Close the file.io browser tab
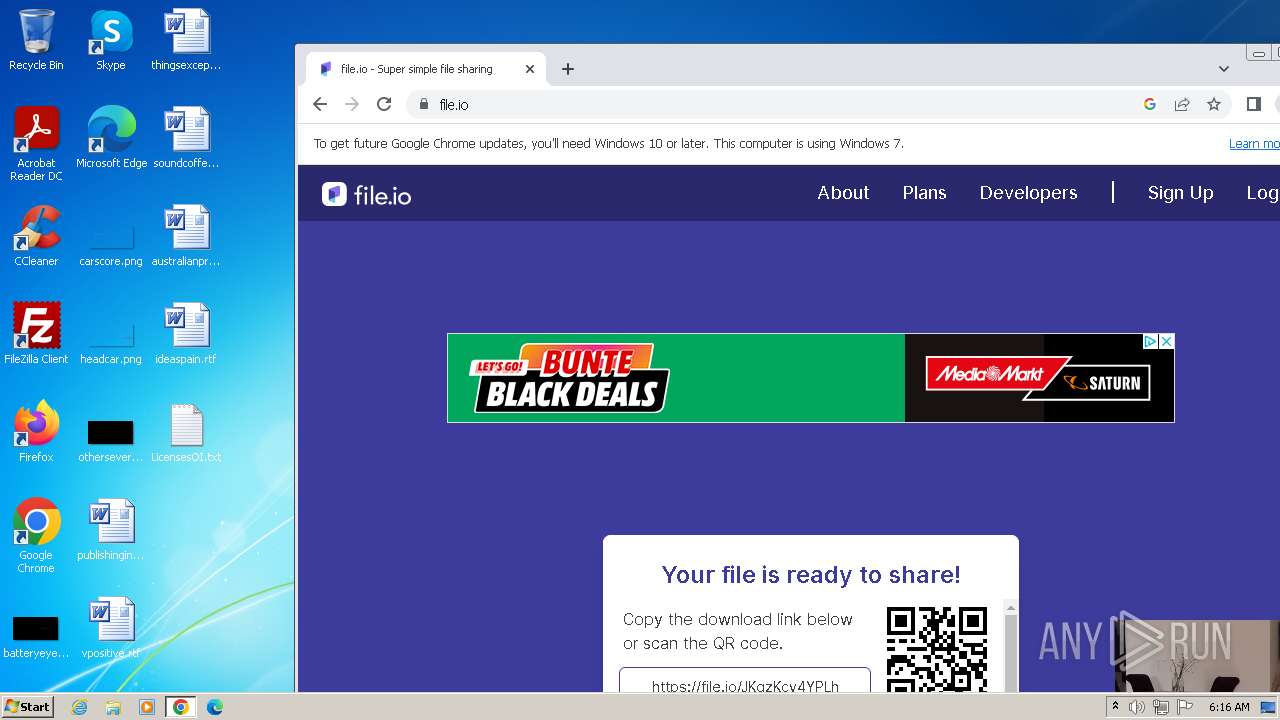This screenshot has height=720, width=1280. click(x=530, y=69)
